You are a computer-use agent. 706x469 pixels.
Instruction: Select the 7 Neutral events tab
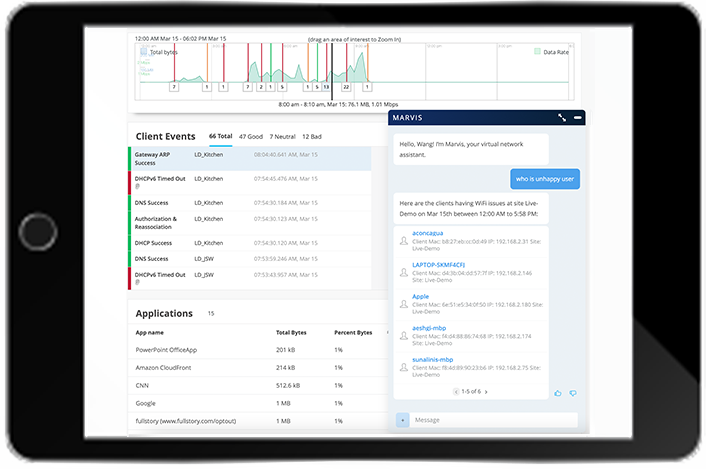tap(282, 135)
